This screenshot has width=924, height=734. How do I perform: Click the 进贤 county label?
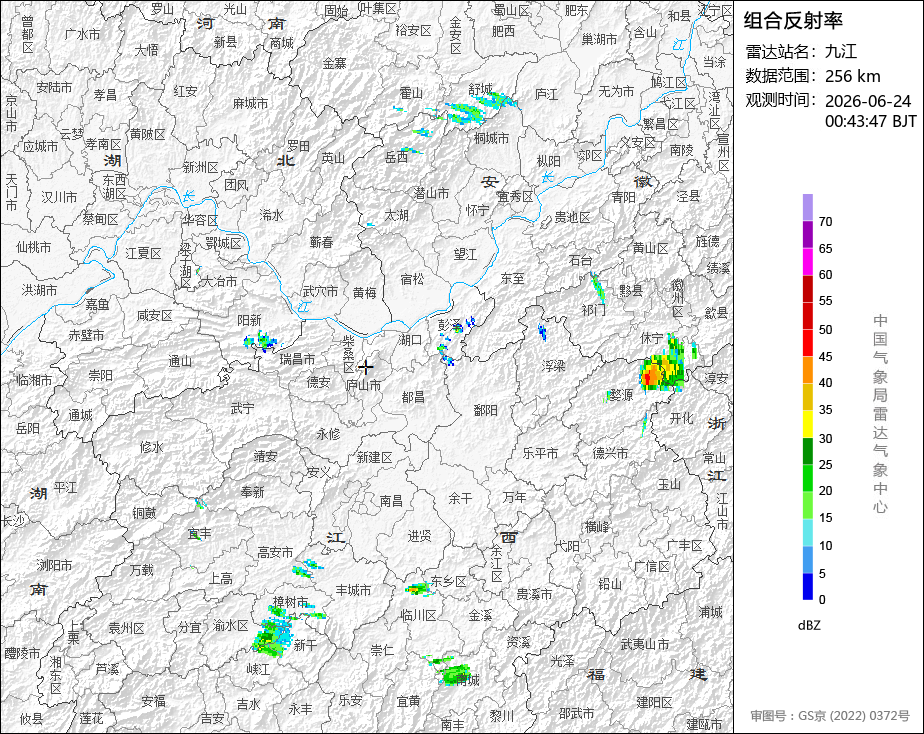pos(420,535)
